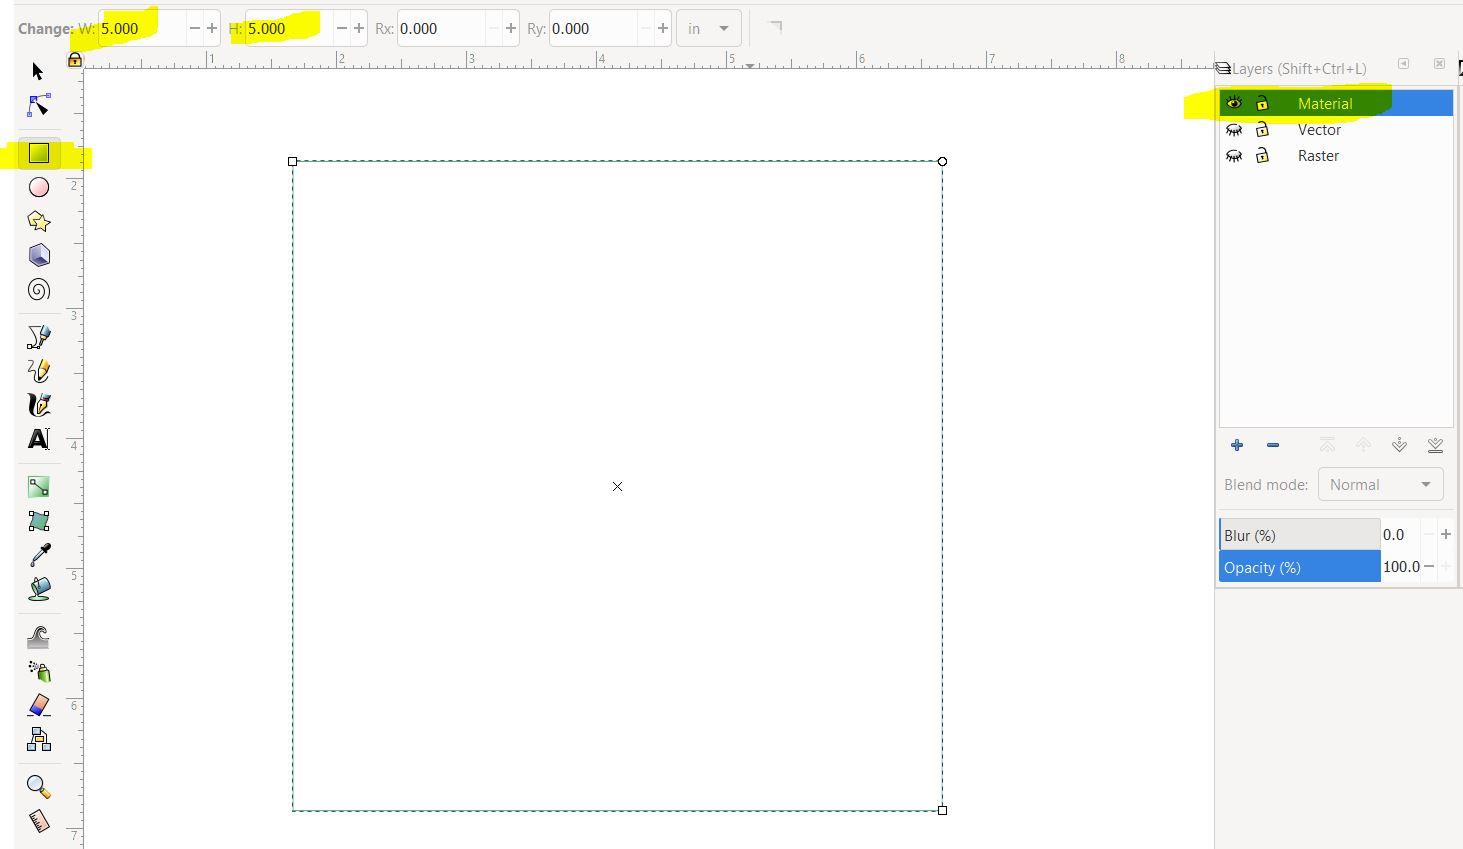Select the Eraser tool
Screen dimensions: 1463x849
(38, 705)
